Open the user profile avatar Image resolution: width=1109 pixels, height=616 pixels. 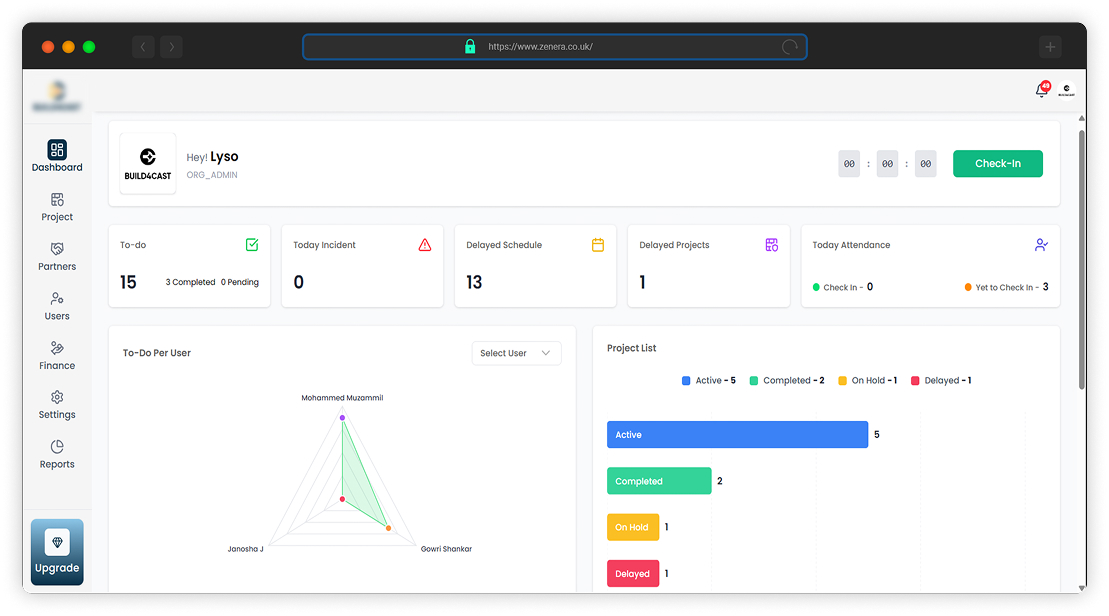click(x=1067, y=90)
